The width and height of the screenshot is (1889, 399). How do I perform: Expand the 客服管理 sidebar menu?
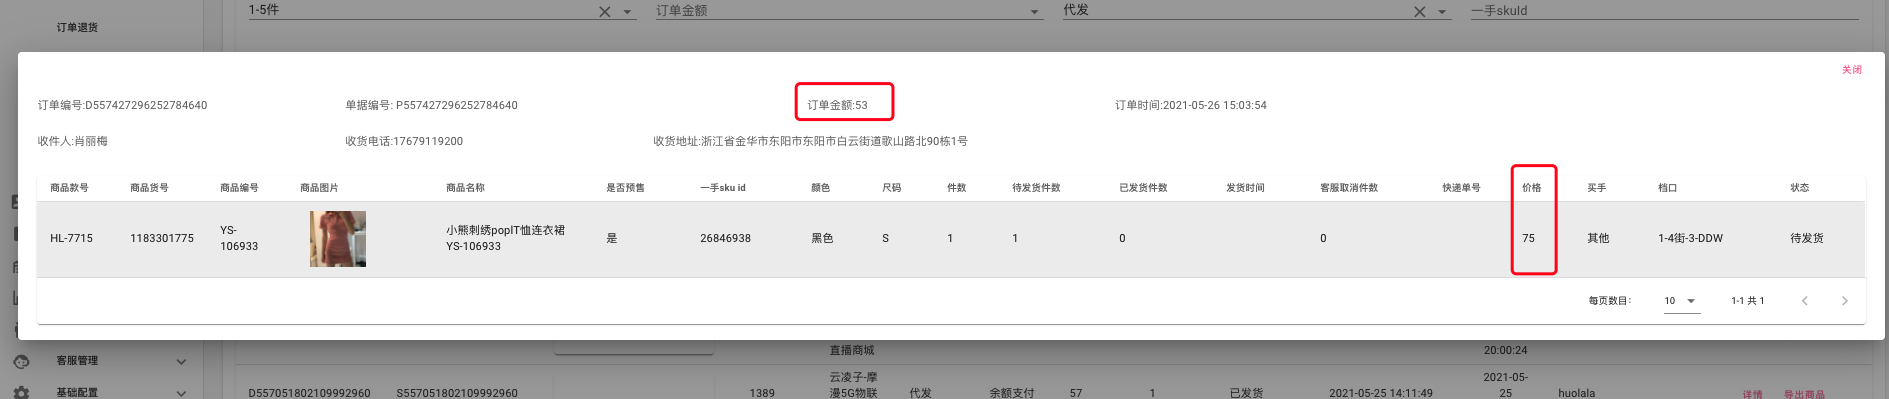pyautogui.click(x=181, y=362)
